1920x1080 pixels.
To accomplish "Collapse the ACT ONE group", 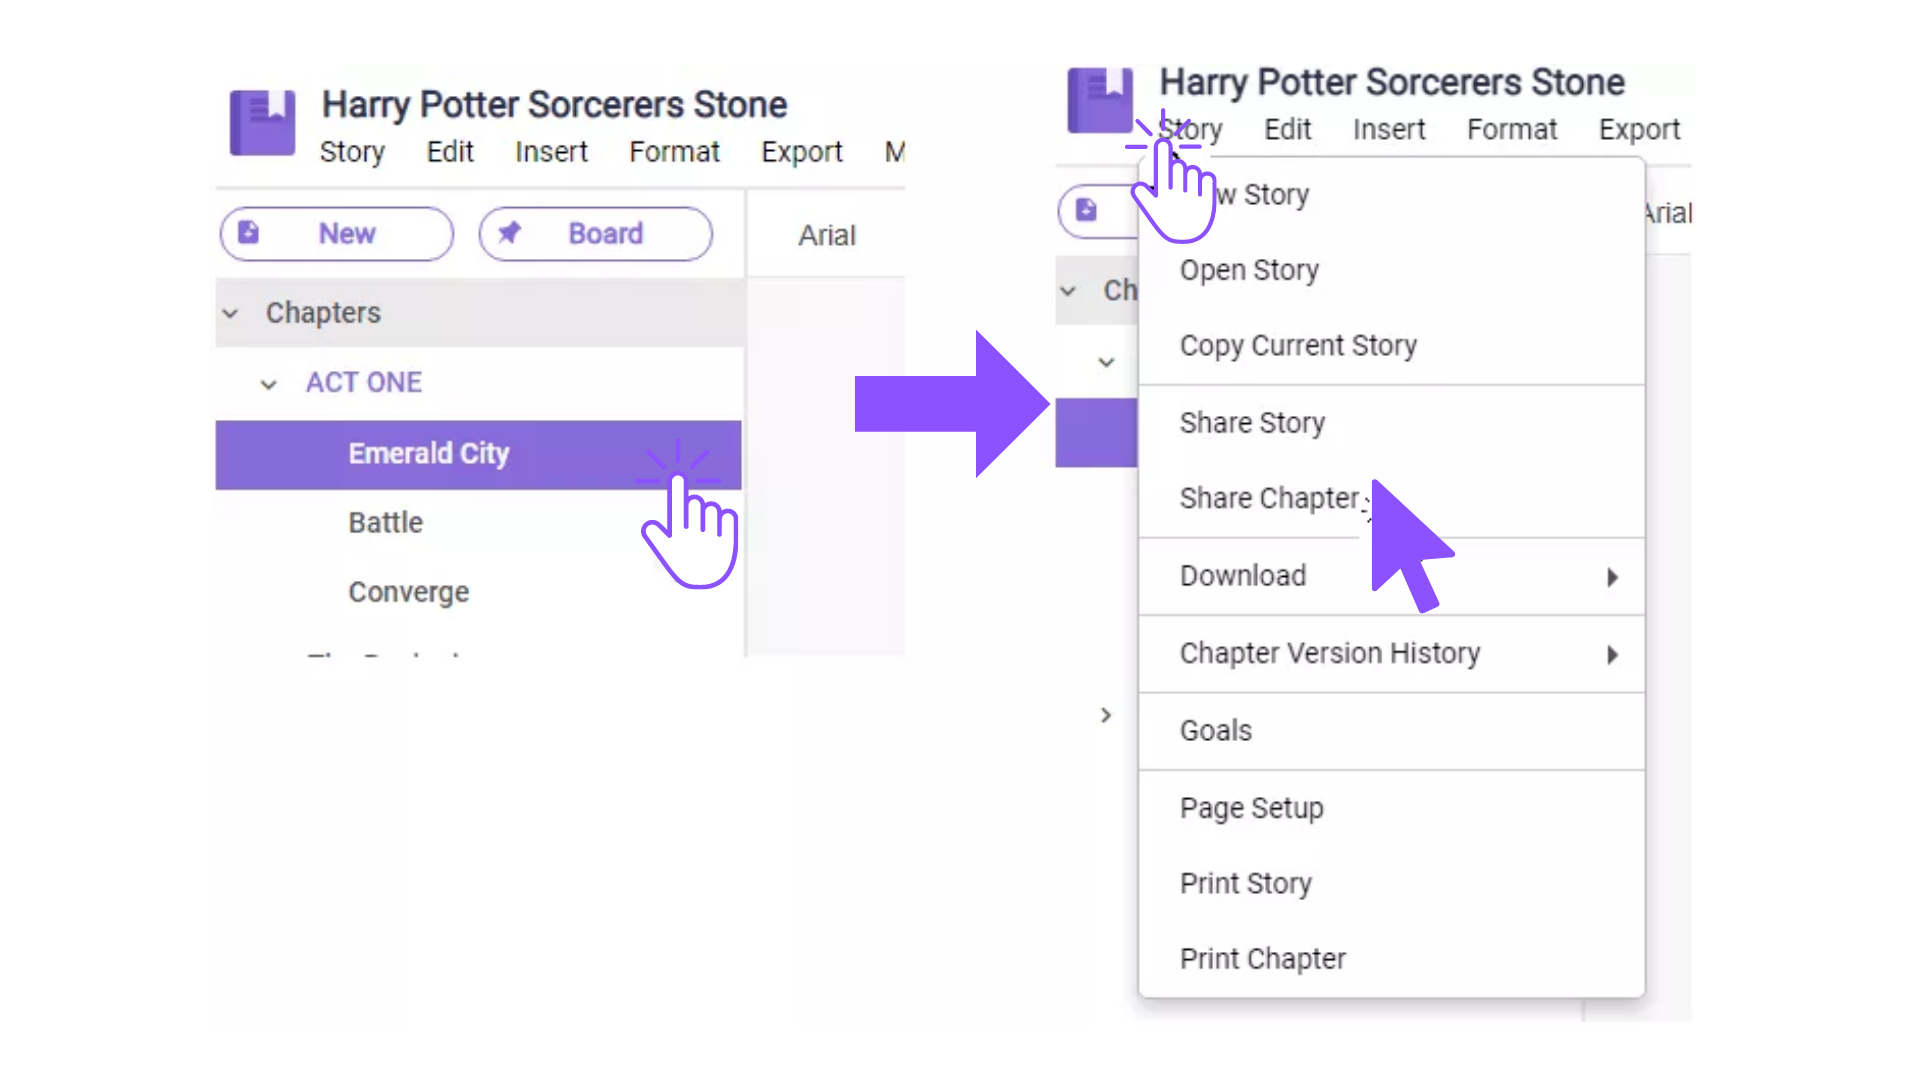I will pyautogui.click(x=268, y=384).
